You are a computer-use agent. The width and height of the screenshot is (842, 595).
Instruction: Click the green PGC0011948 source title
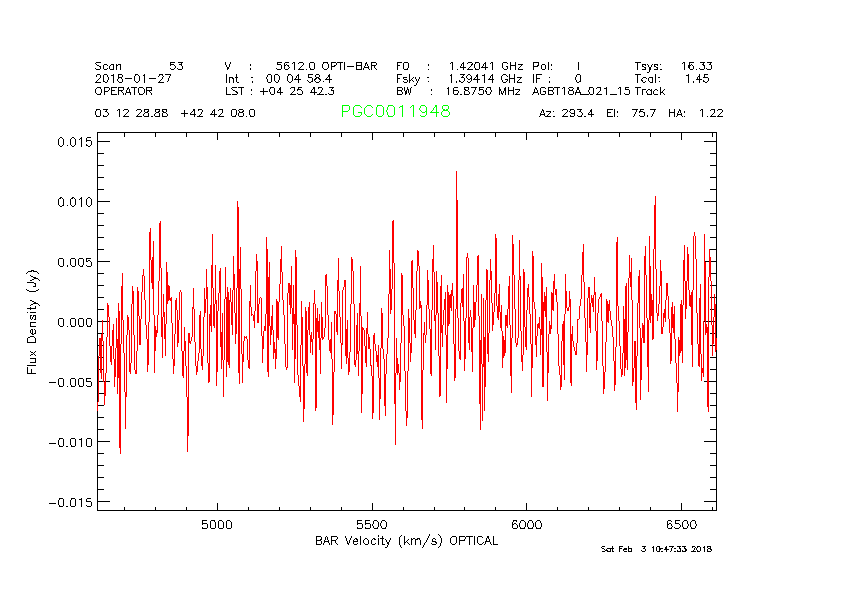395,112
